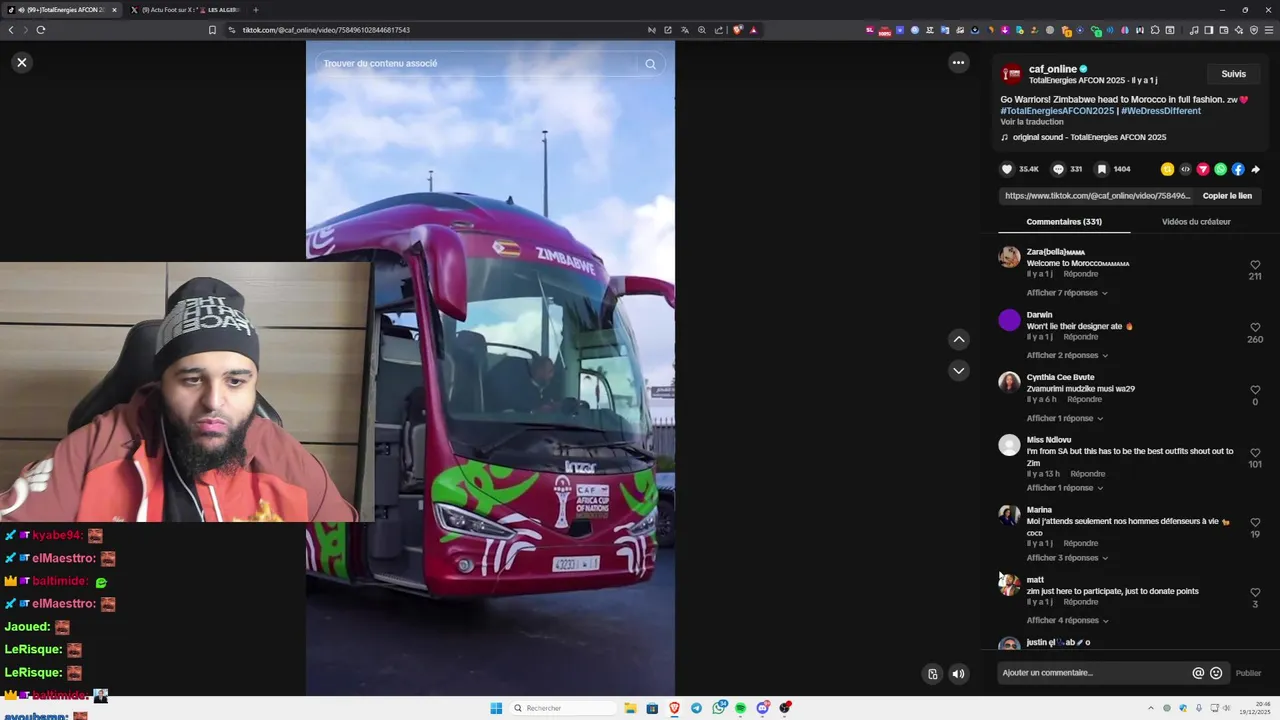Go to next video with down arrow

click(x=958, y=370)
